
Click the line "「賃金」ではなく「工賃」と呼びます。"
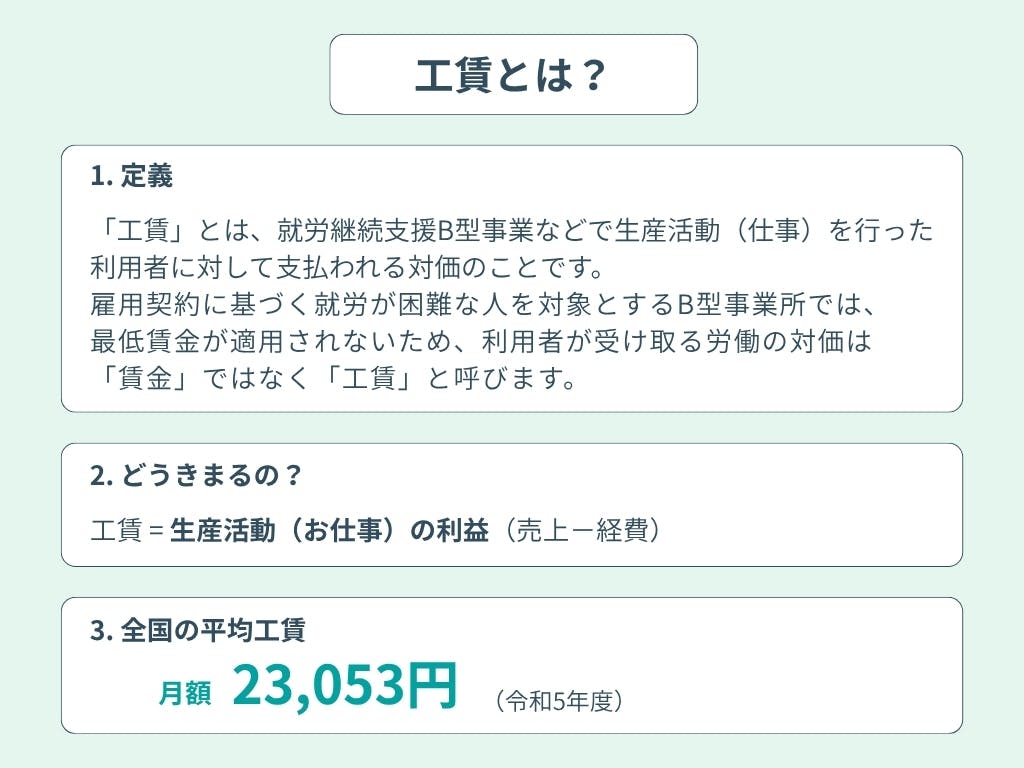point(334,378)
